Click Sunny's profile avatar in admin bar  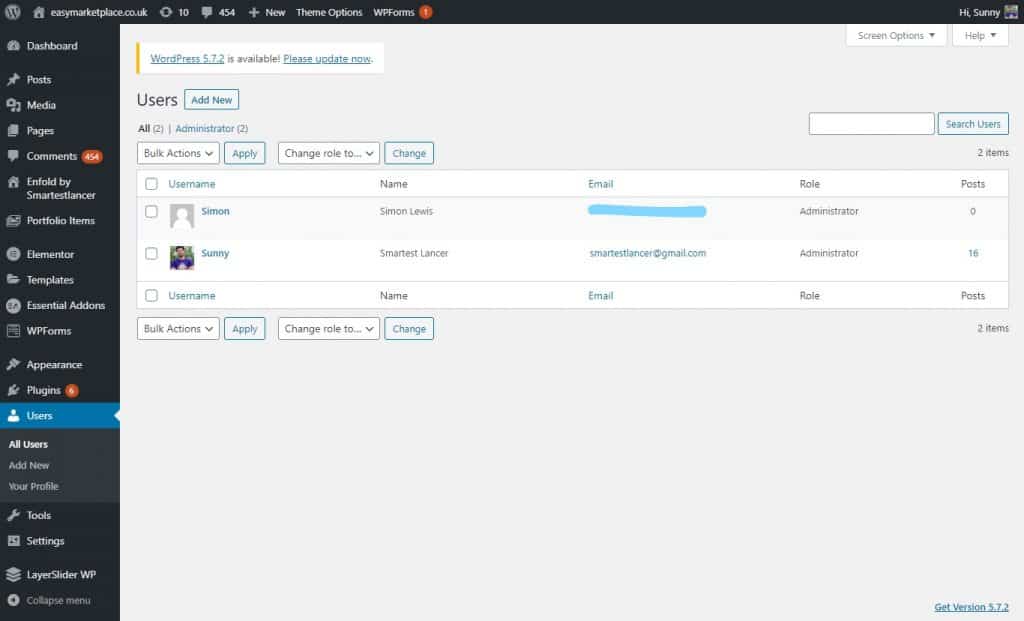click(1011, 12)
